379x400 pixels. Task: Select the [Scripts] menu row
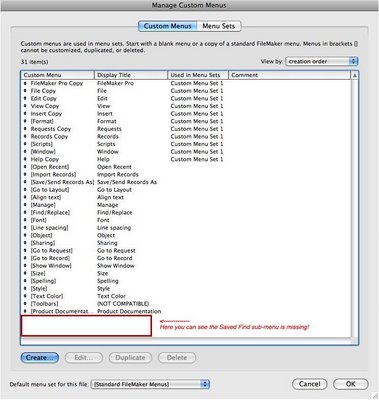click(x=186, y=144)
